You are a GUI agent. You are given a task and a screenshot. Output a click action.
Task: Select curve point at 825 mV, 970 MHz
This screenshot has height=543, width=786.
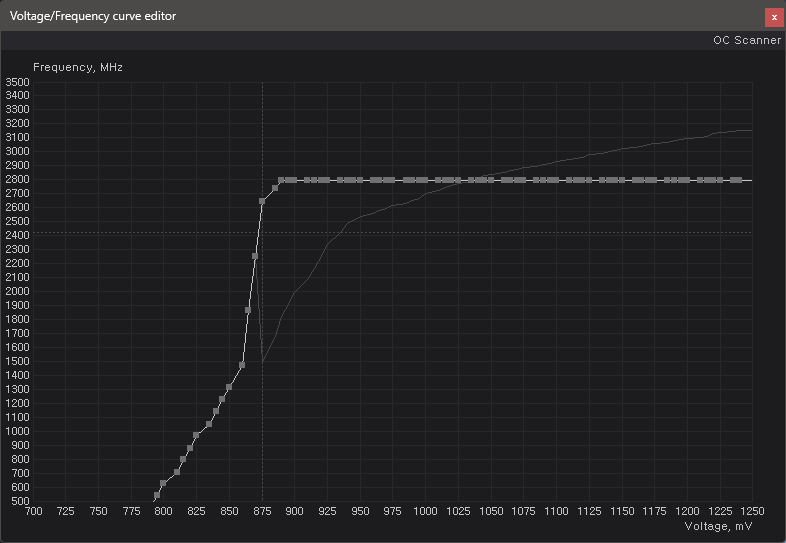pyautogui.click(x=196, y=436)
